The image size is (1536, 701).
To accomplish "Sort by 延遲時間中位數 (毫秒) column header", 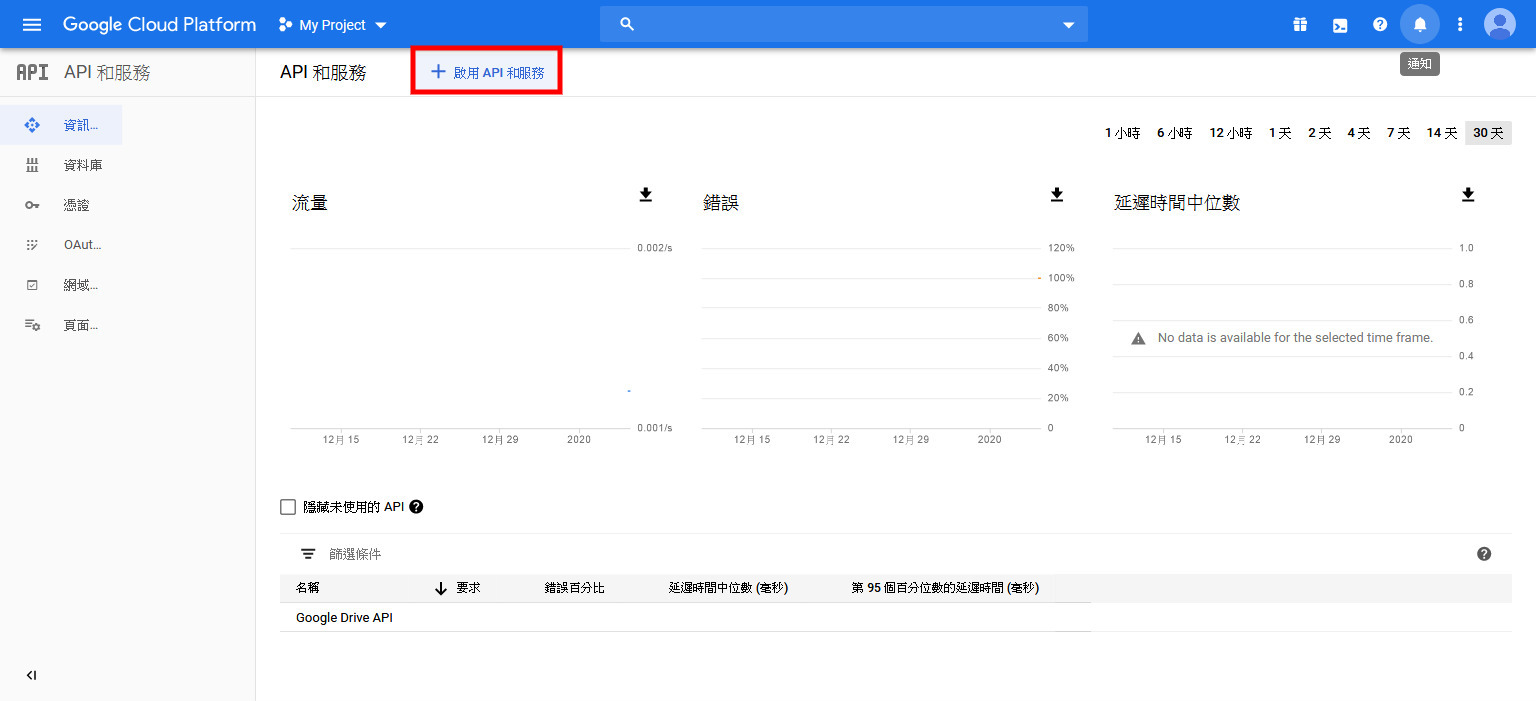I will coord(728,588).
